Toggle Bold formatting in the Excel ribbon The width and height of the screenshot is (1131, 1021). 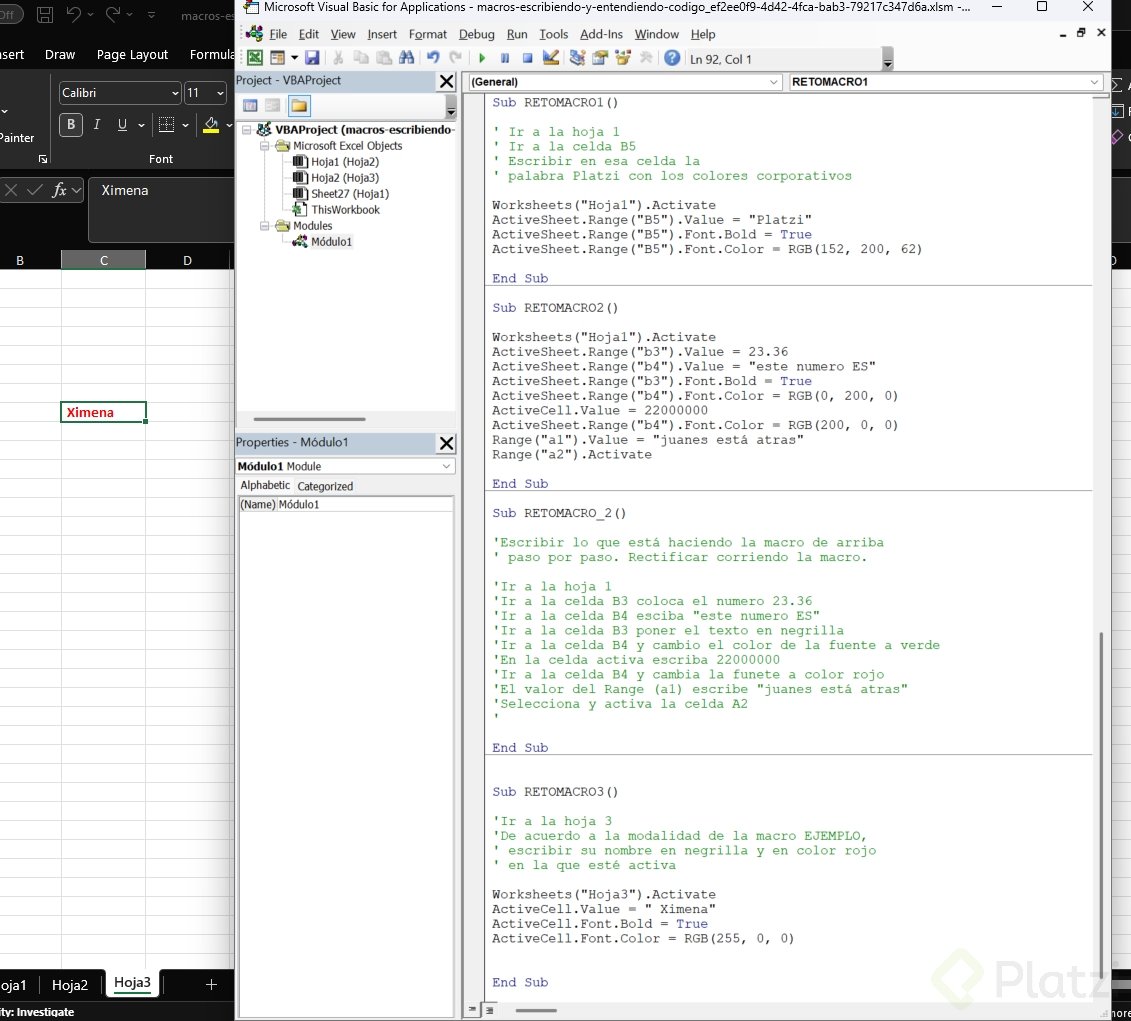click(x=71, y=125)
